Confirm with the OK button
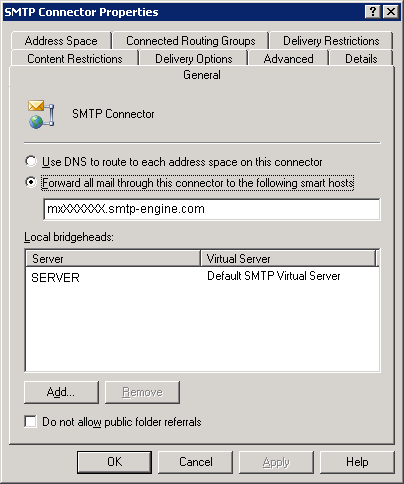The height and width of the screenshot is (484, 404). (114, 462)
